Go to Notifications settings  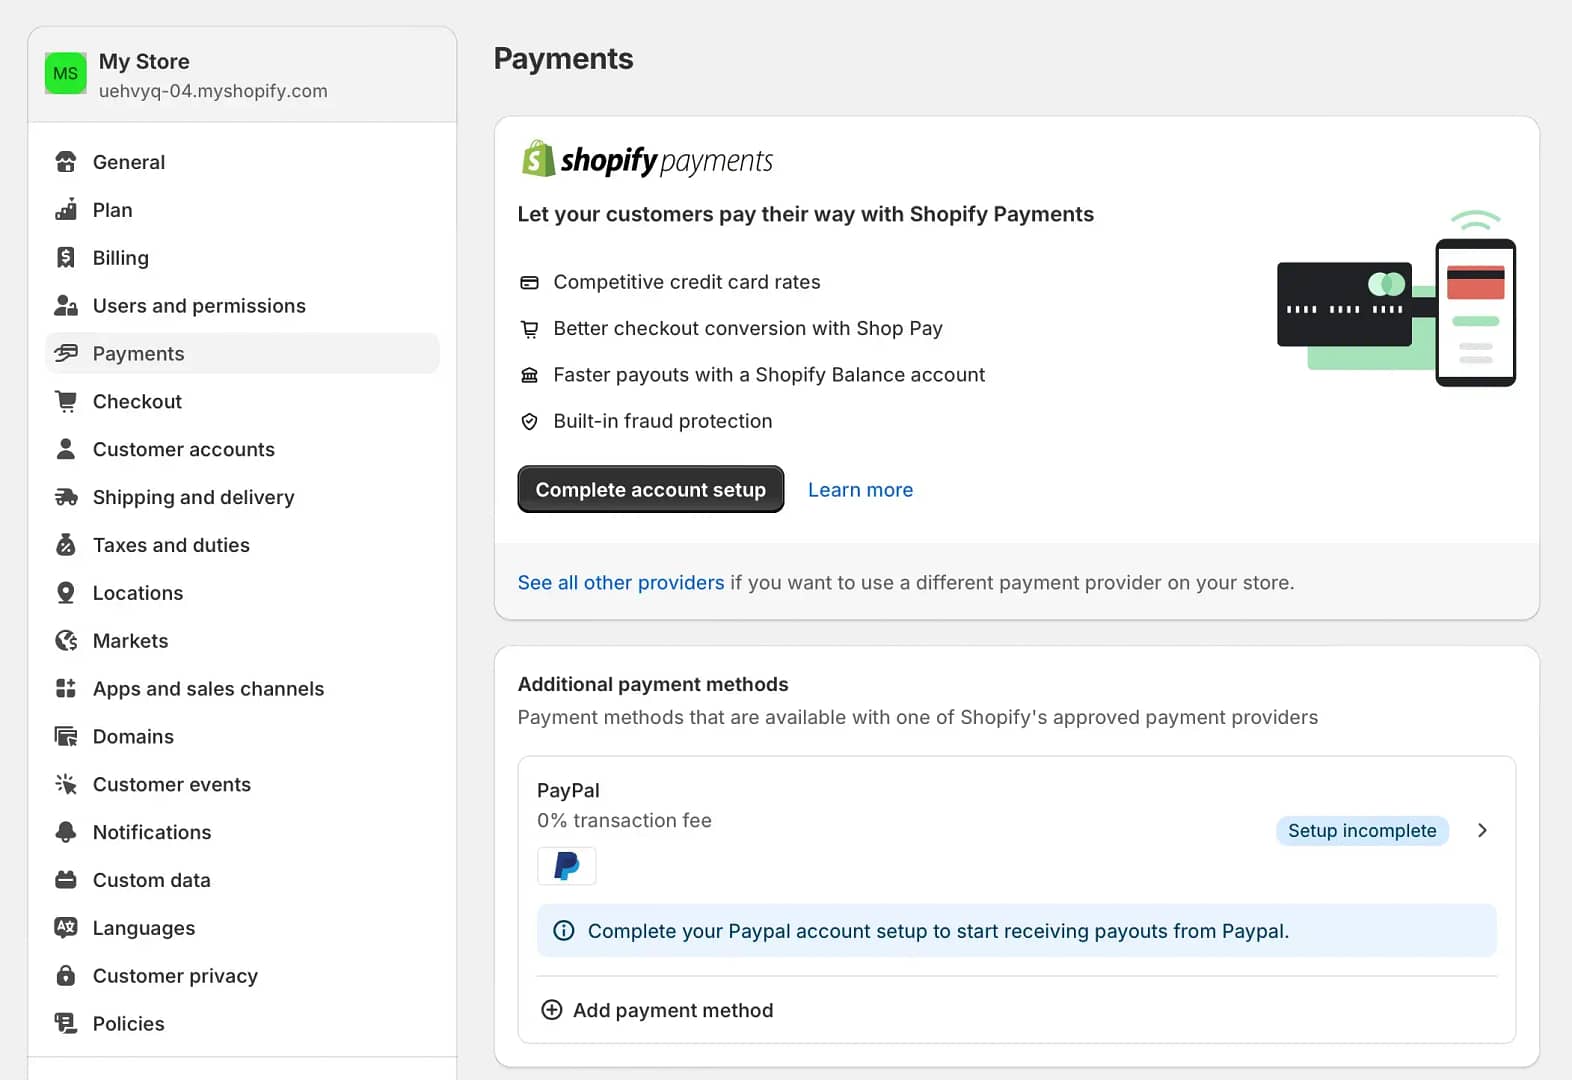point(243,832)
